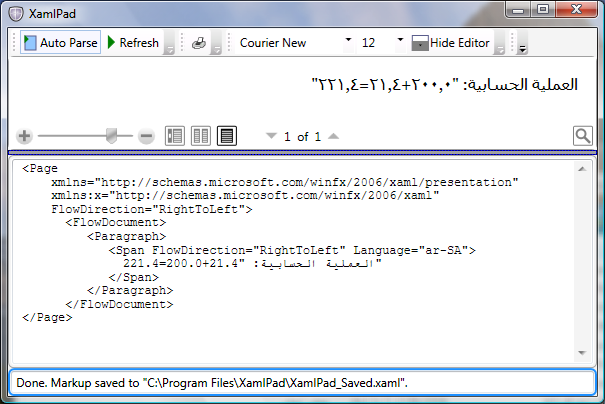Click the "1 of 1" page indicator
Viewport: 605px width, 404px height.
(302, 136)
